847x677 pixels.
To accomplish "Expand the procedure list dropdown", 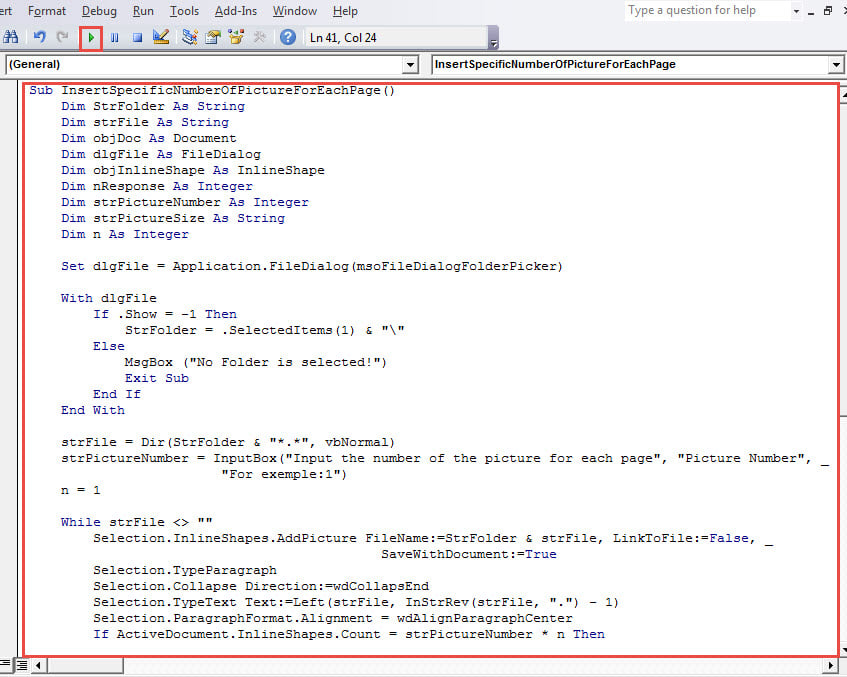I will 837,65.
